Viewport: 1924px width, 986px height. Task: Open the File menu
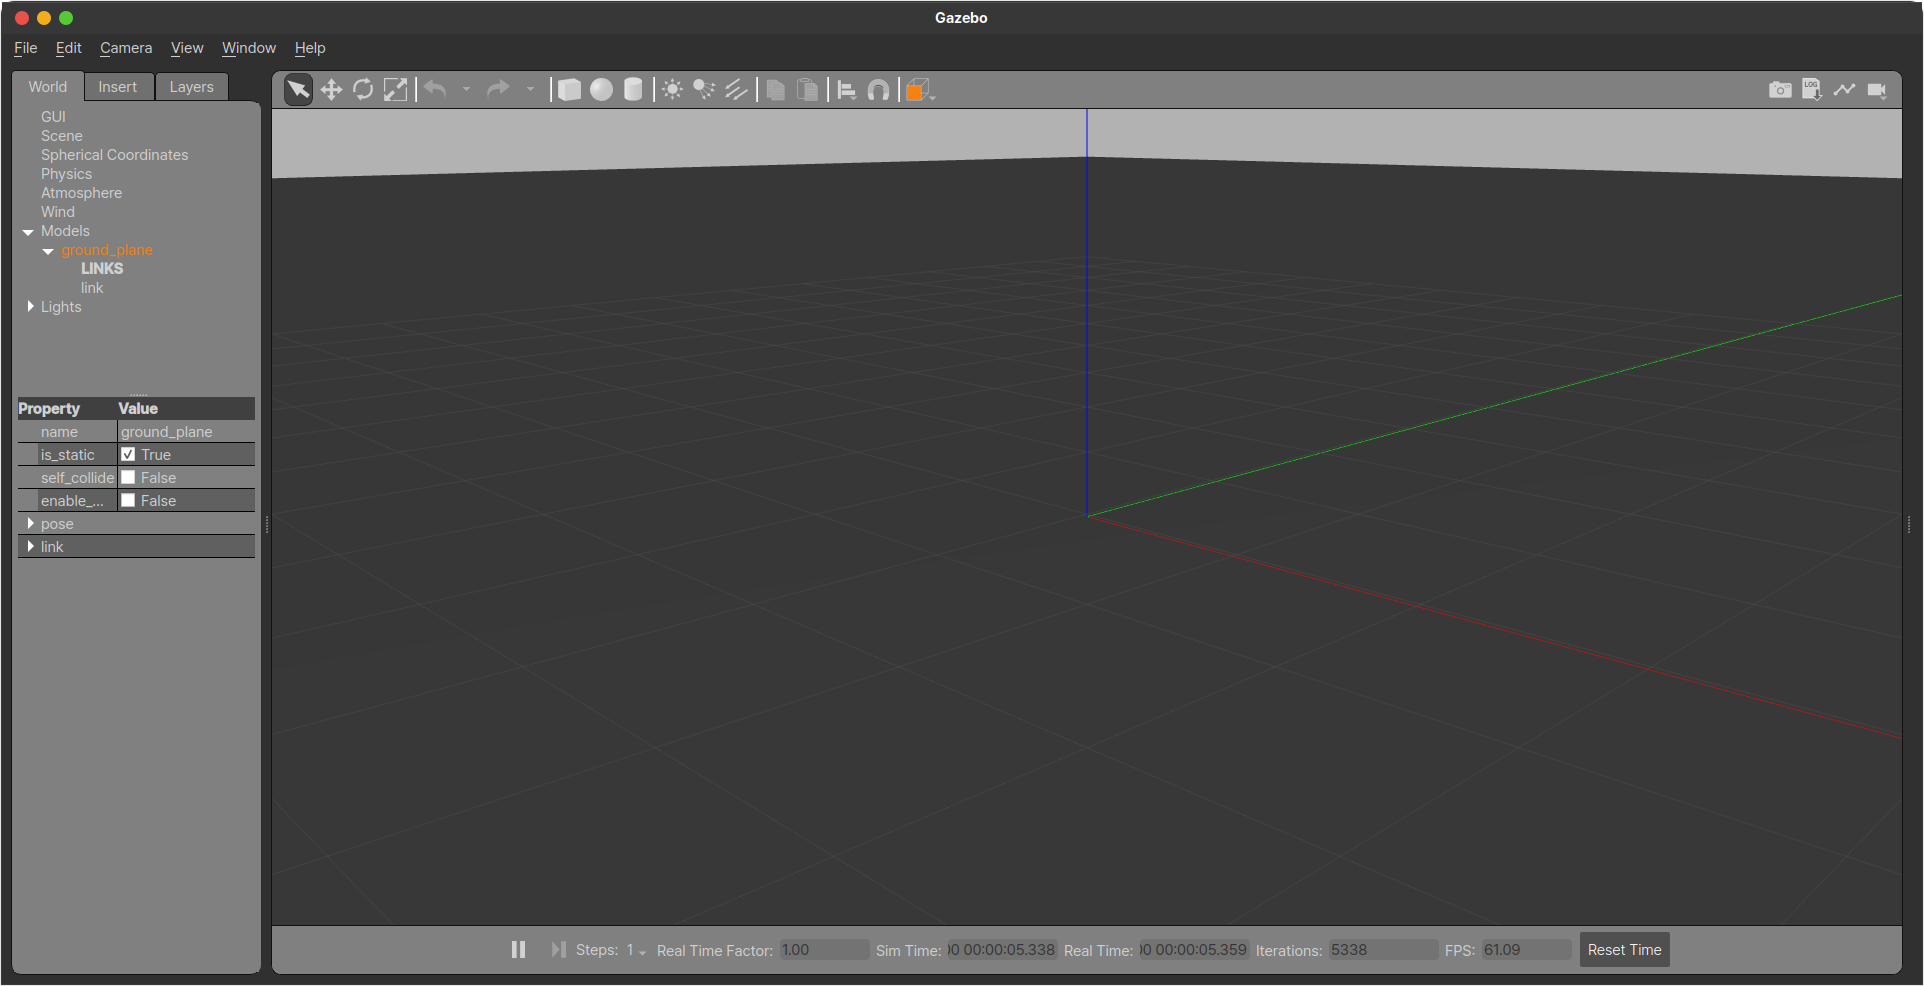coord(25,48)
